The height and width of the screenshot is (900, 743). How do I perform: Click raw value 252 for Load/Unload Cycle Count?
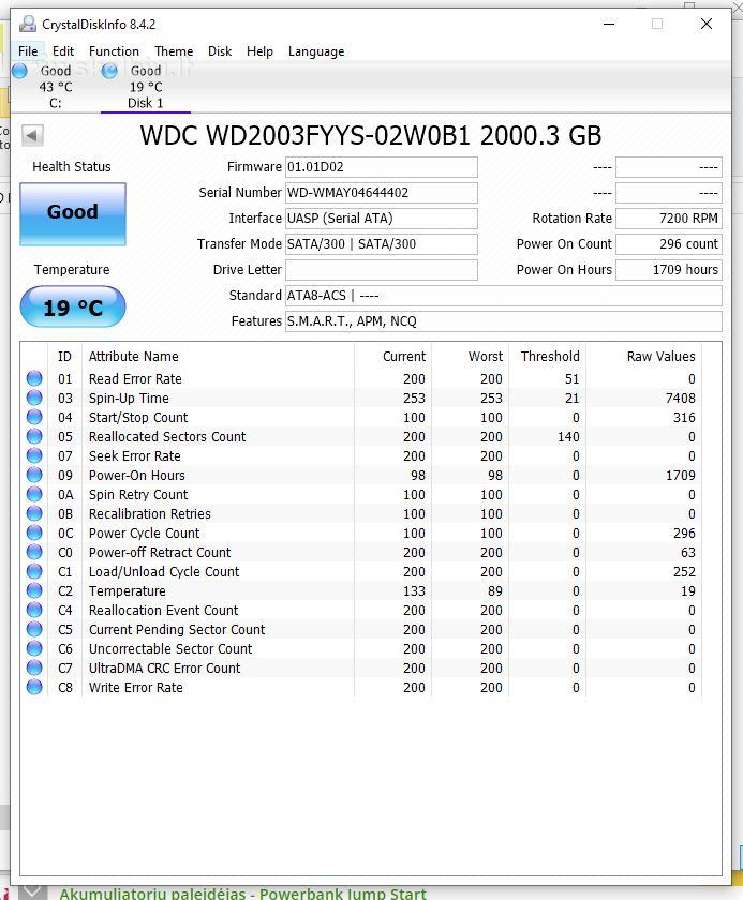684,572
